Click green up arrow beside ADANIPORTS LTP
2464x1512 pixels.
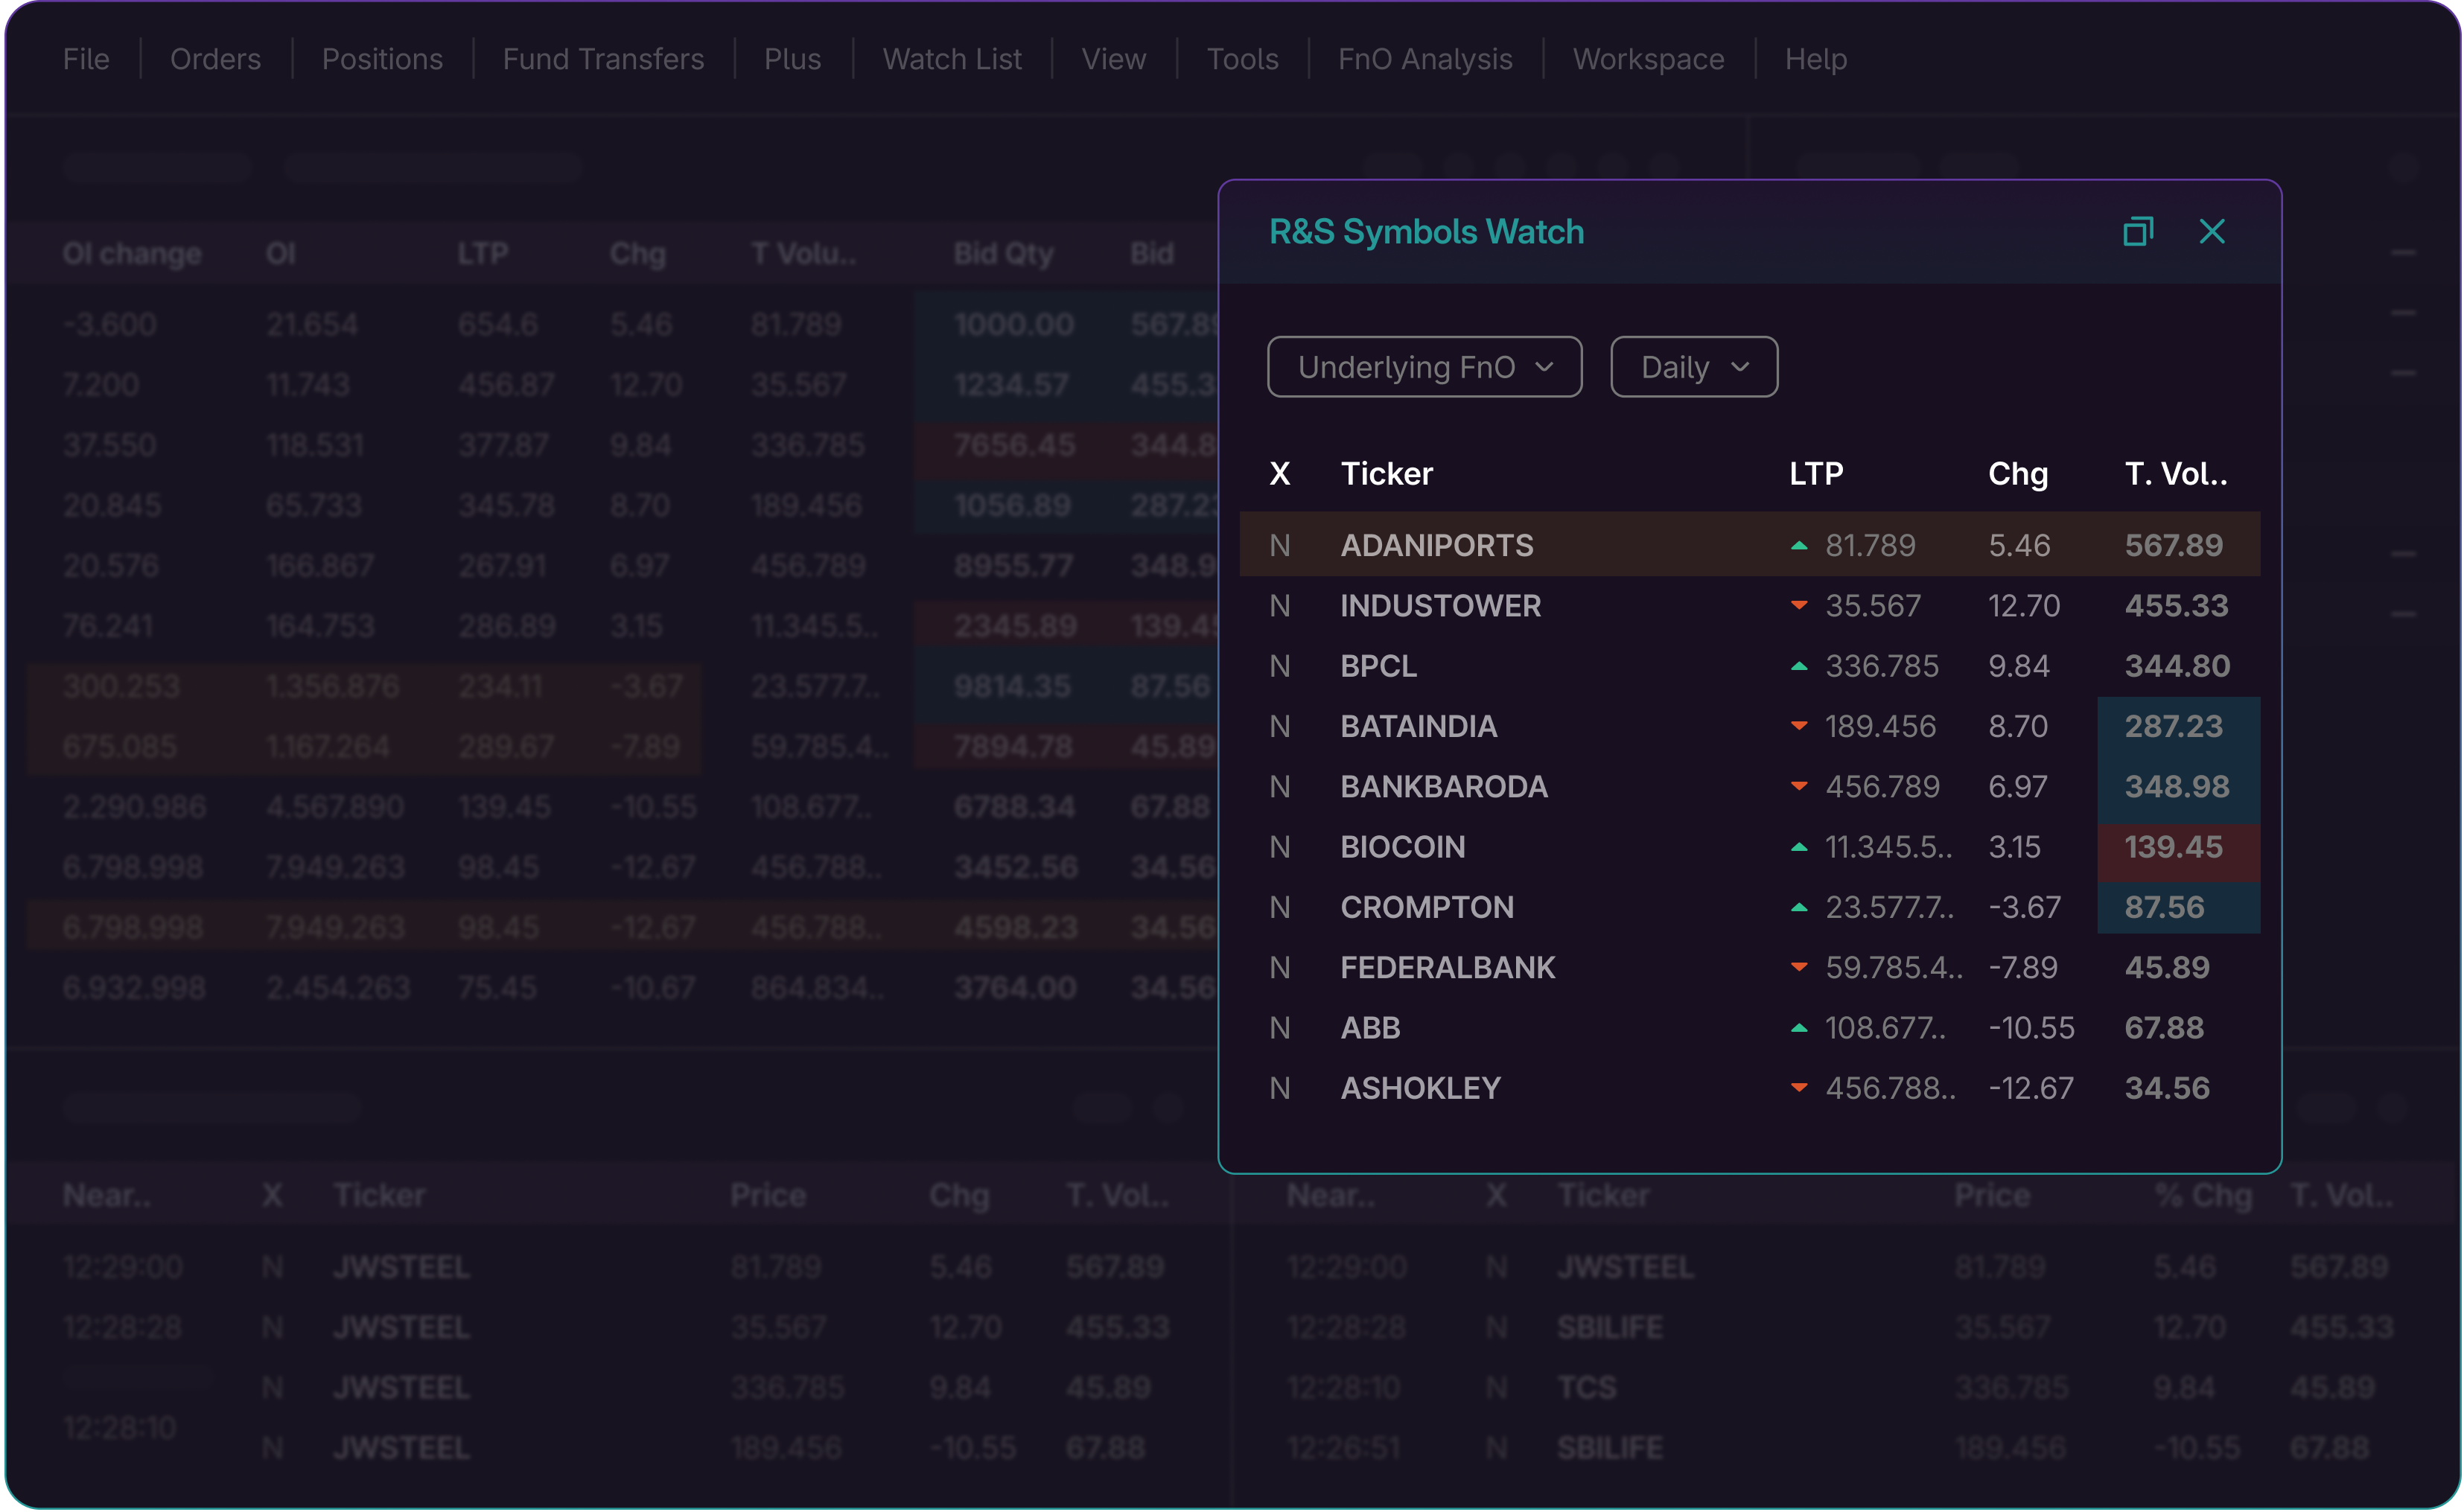(x=1799, y=546)
